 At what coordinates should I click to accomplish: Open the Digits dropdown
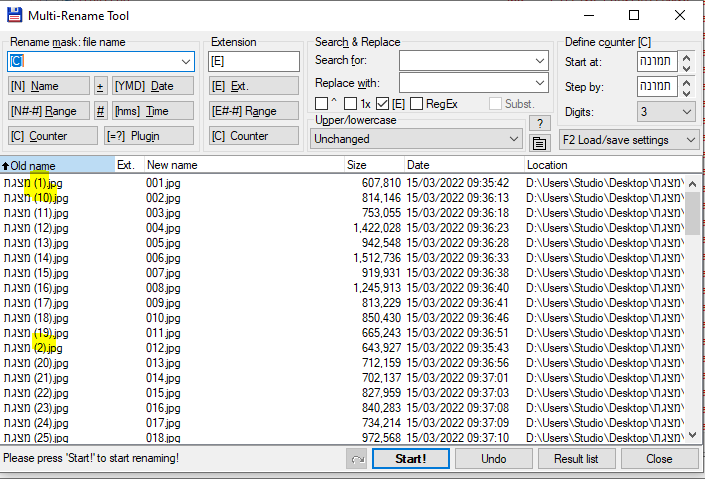pos(666,112)
